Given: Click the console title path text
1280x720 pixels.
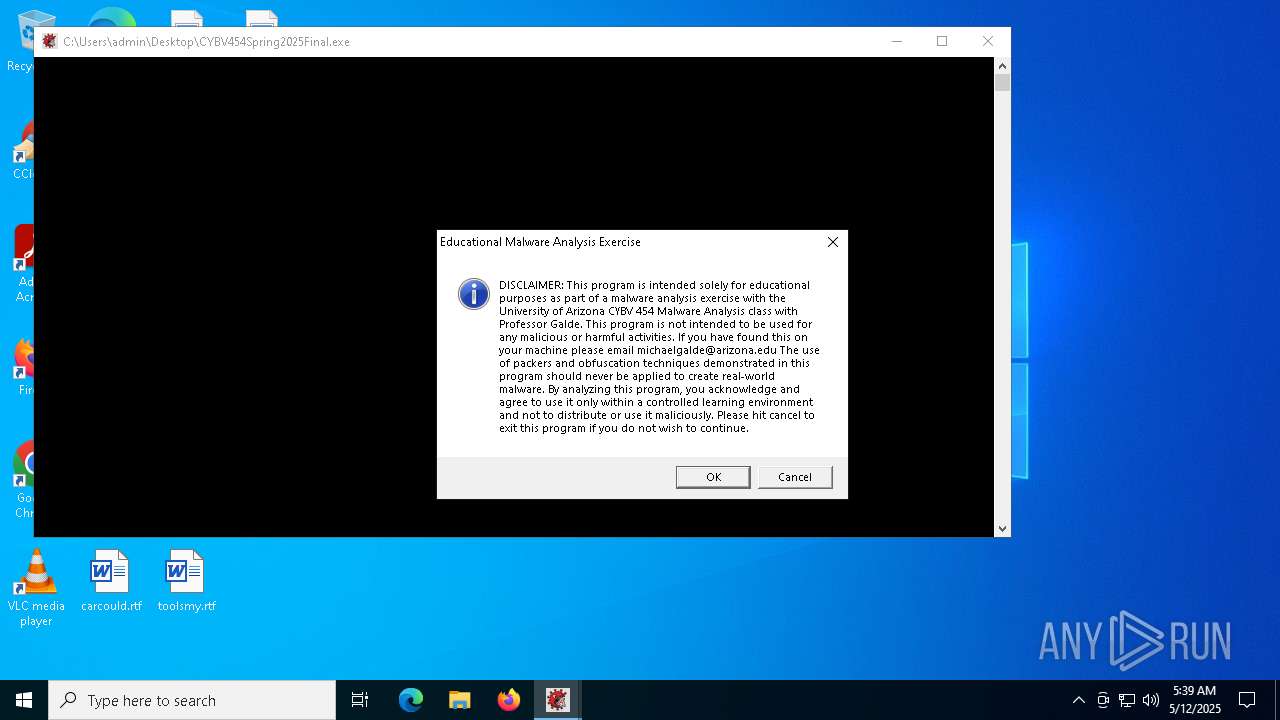Looking at the screenshot, I should click(206, 42).
